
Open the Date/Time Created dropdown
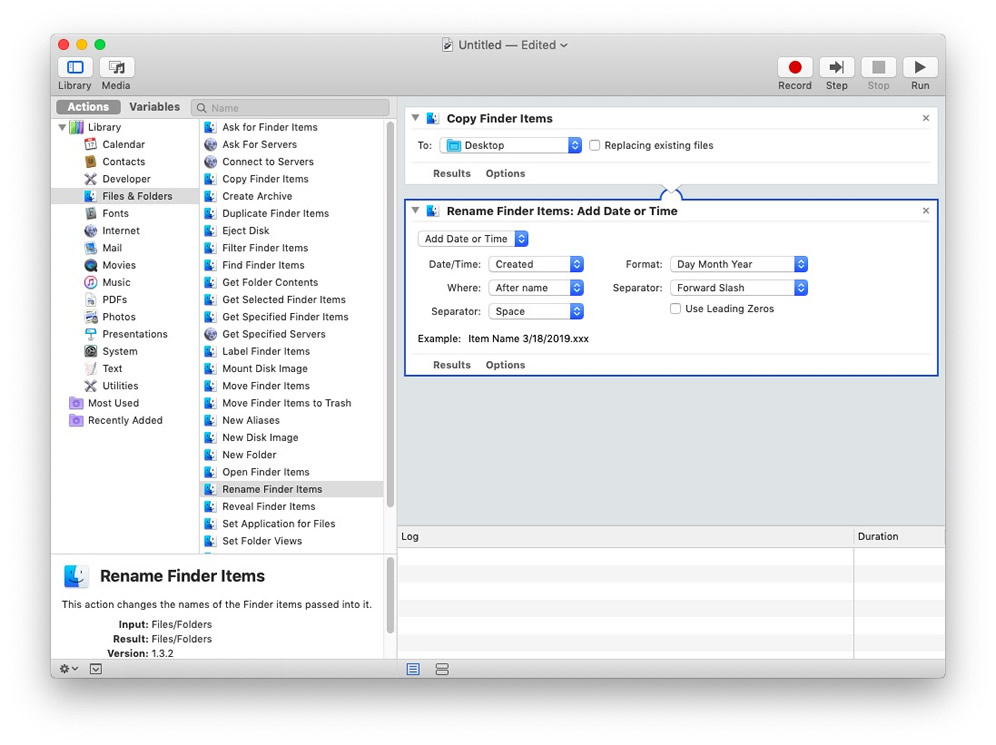tap(535, 264)
